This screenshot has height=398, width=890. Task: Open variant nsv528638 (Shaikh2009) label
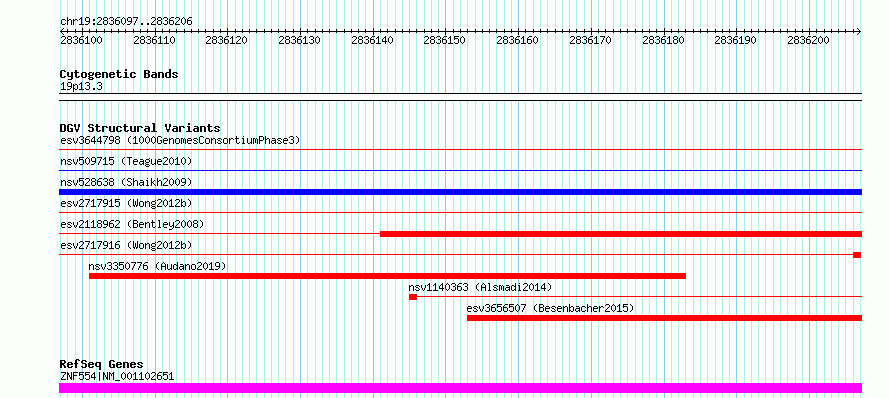click(126, 182)
